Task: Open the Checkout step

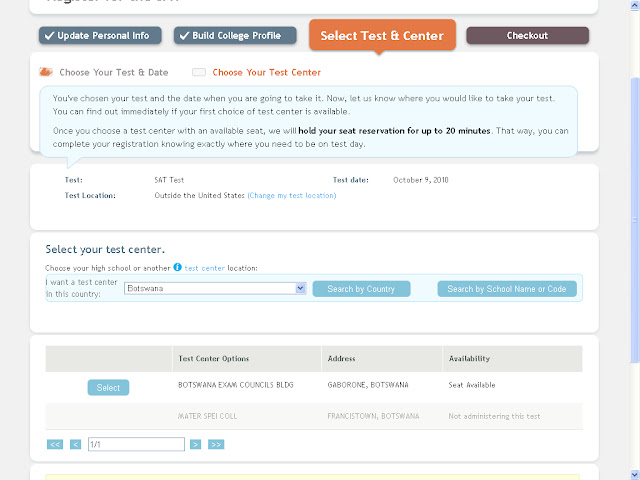Action: tap(527, 36)
